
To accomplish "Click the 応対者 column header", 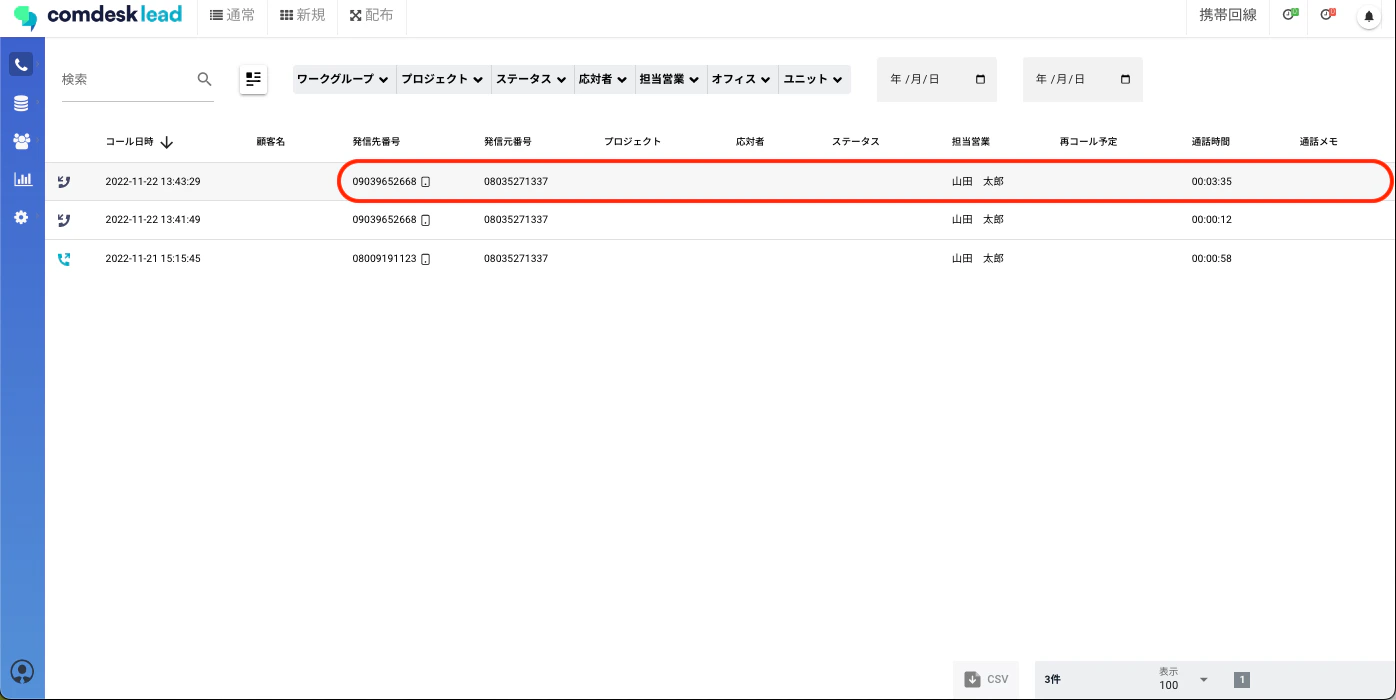I will 750,142.
